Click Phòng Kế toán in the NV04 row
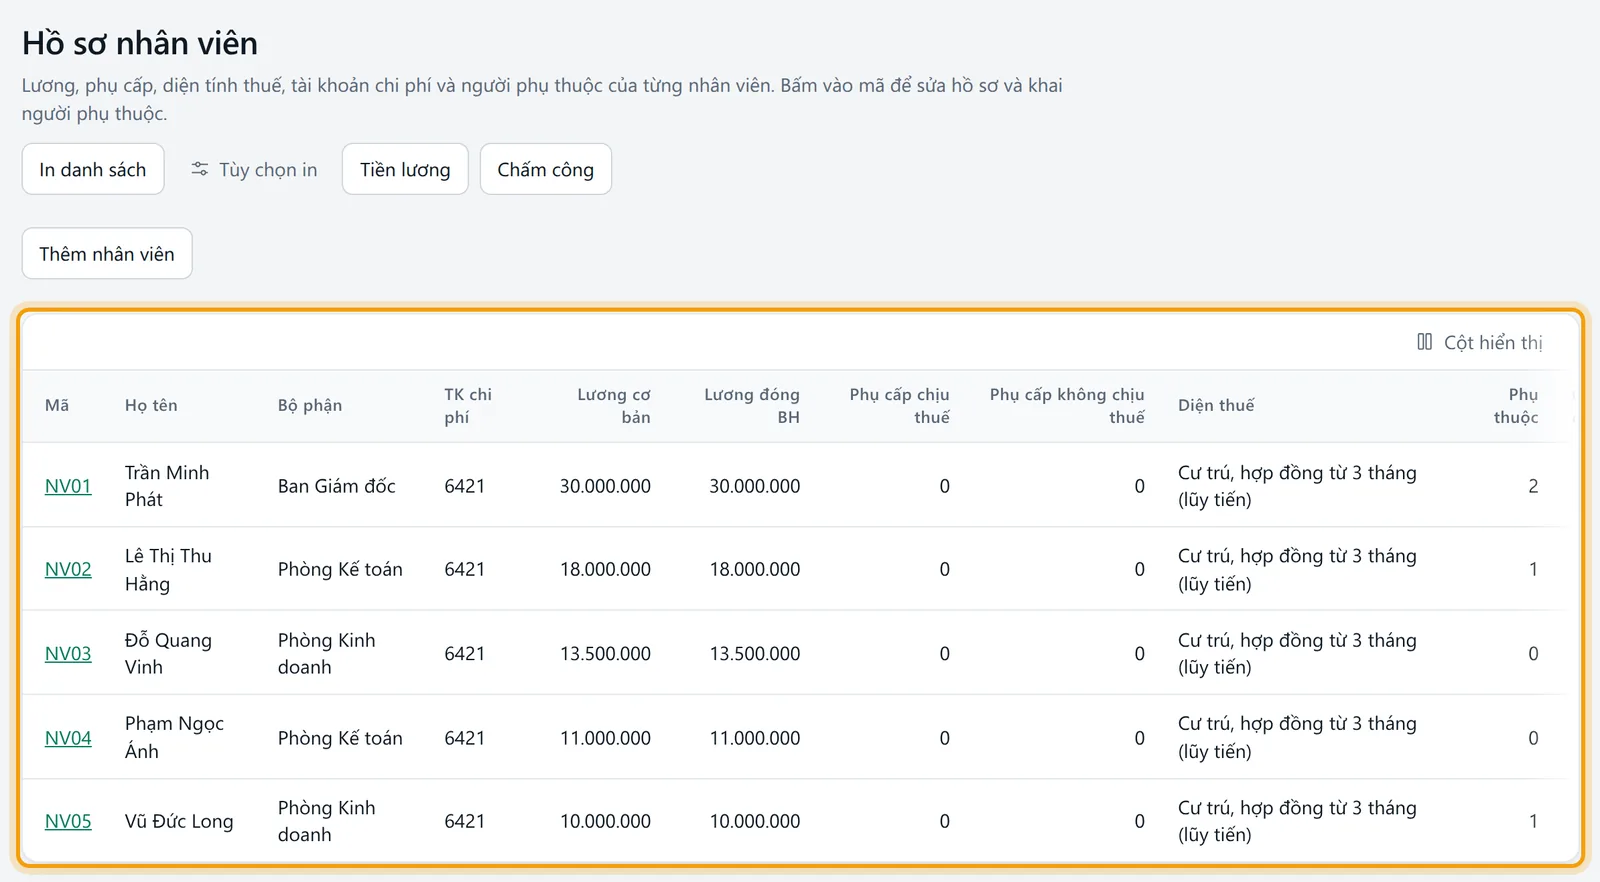The image size is (1600, 882). (340, 738)
